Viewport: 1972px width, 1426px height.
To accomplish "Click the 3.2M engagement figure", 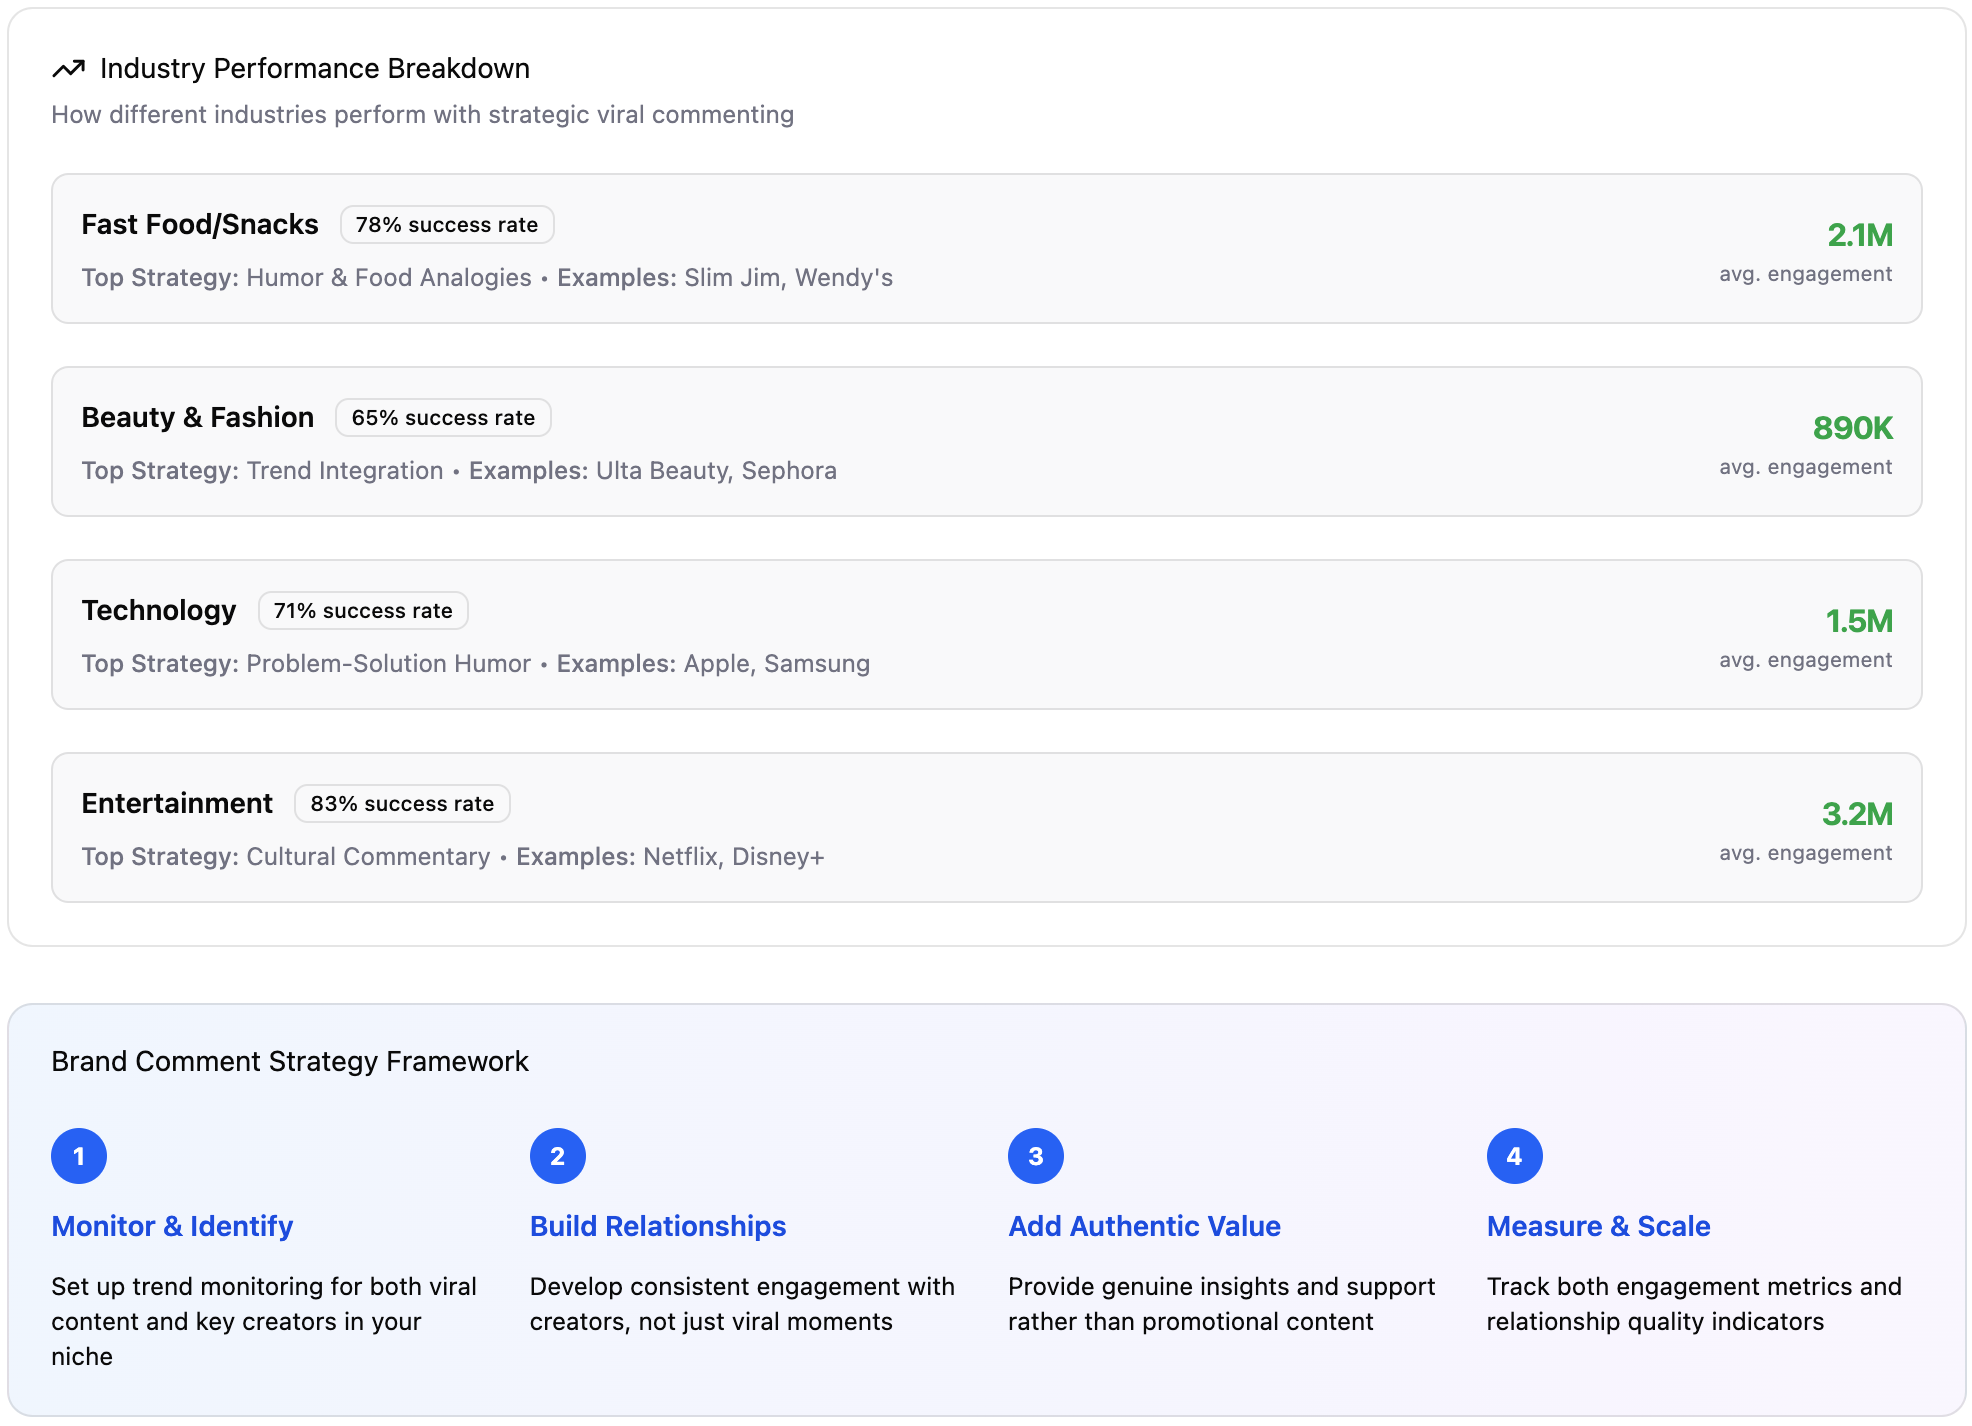I will pos(1857,814).
